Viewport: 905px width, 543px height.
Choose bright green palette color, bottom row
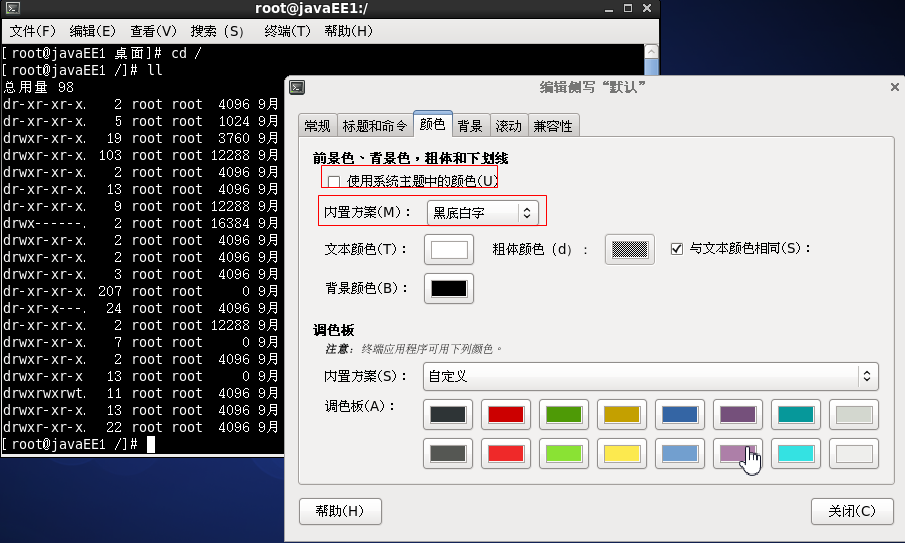pos(564,454)
